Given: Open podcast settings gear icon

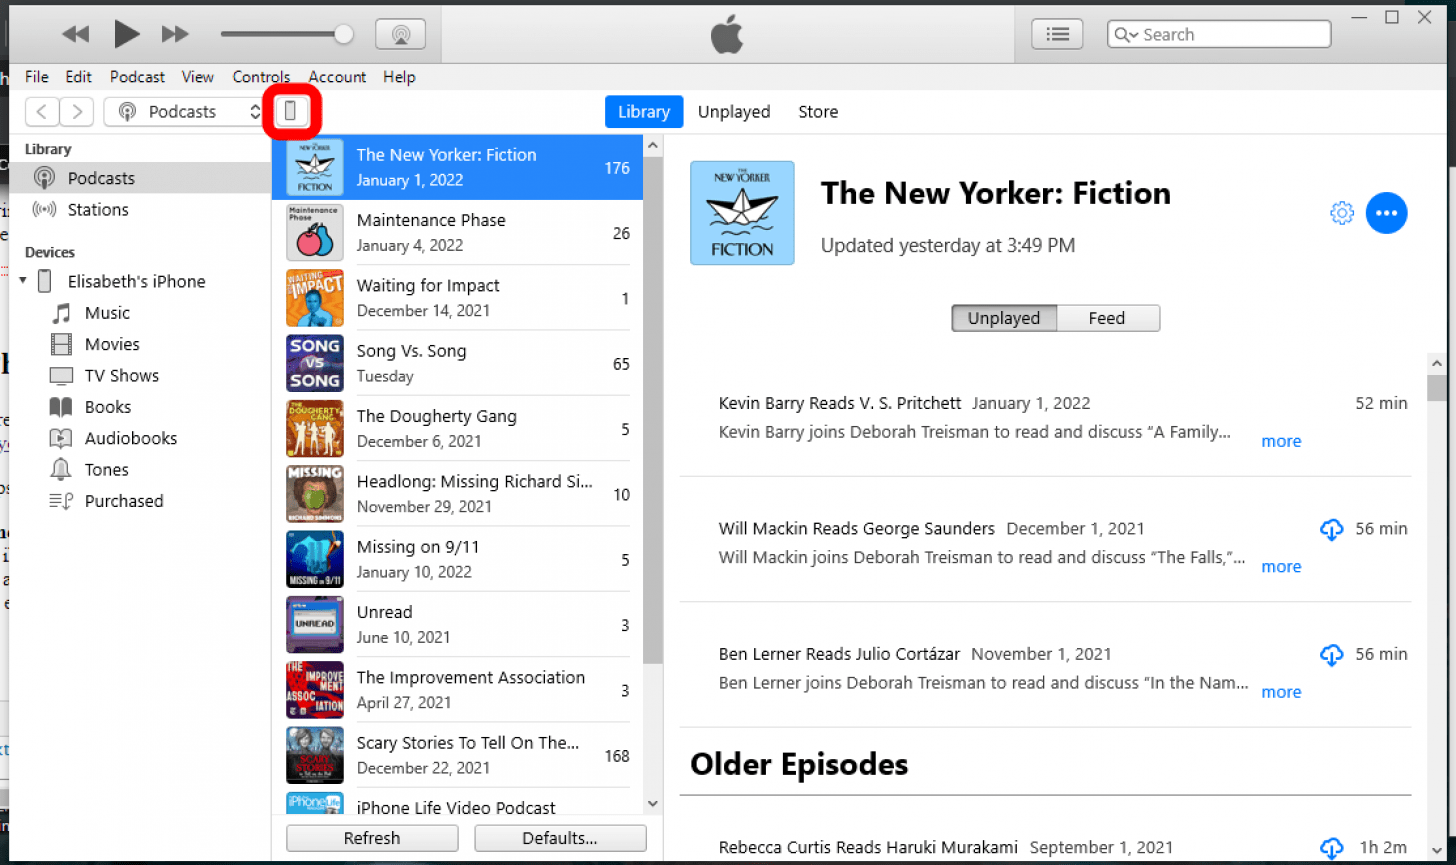Looking at the screenshot, I should (1342, 213).
